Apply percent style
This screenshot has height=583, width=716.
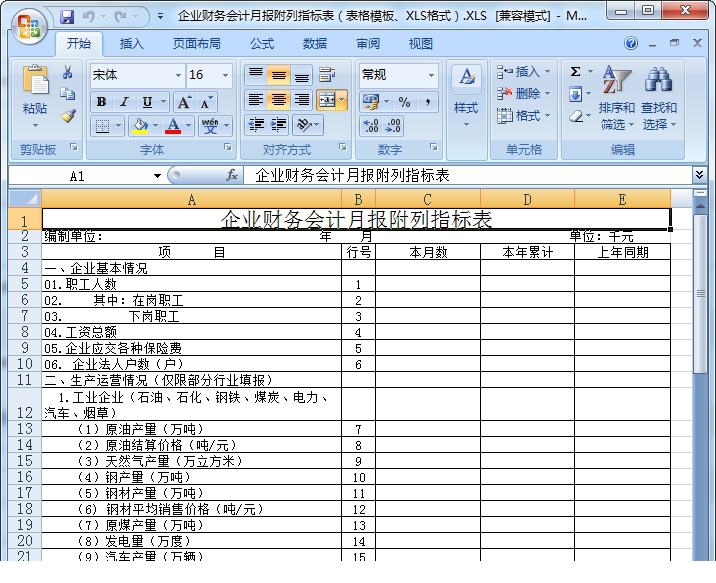pyautogui.click(x=405, y=102)
